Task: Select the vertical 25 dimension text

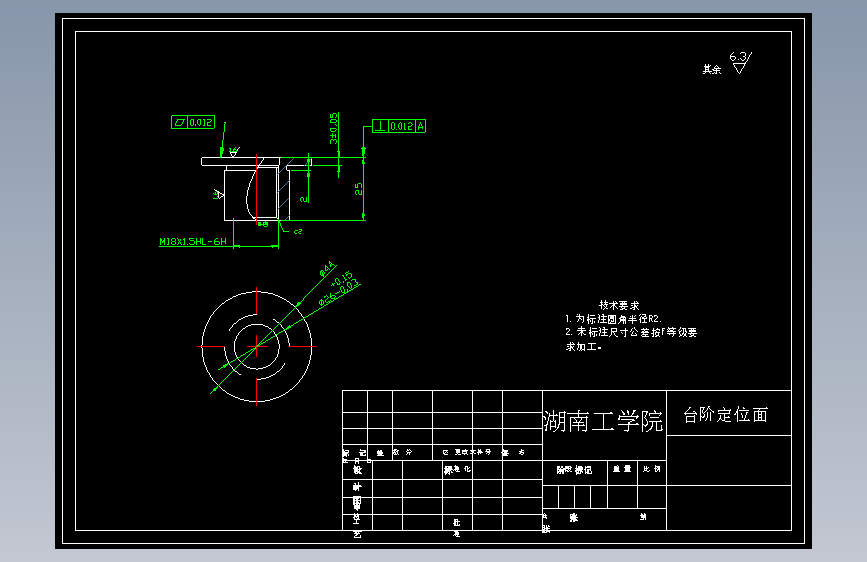Action: point(359,189)
